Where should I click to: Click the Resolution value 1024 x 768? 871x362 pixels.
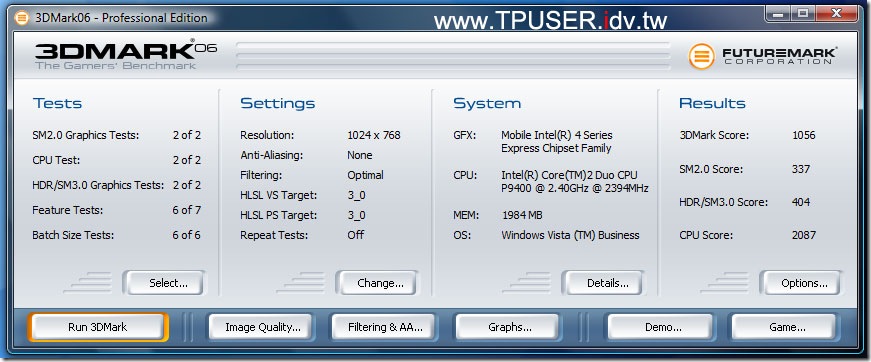click(x=373, y=135)
